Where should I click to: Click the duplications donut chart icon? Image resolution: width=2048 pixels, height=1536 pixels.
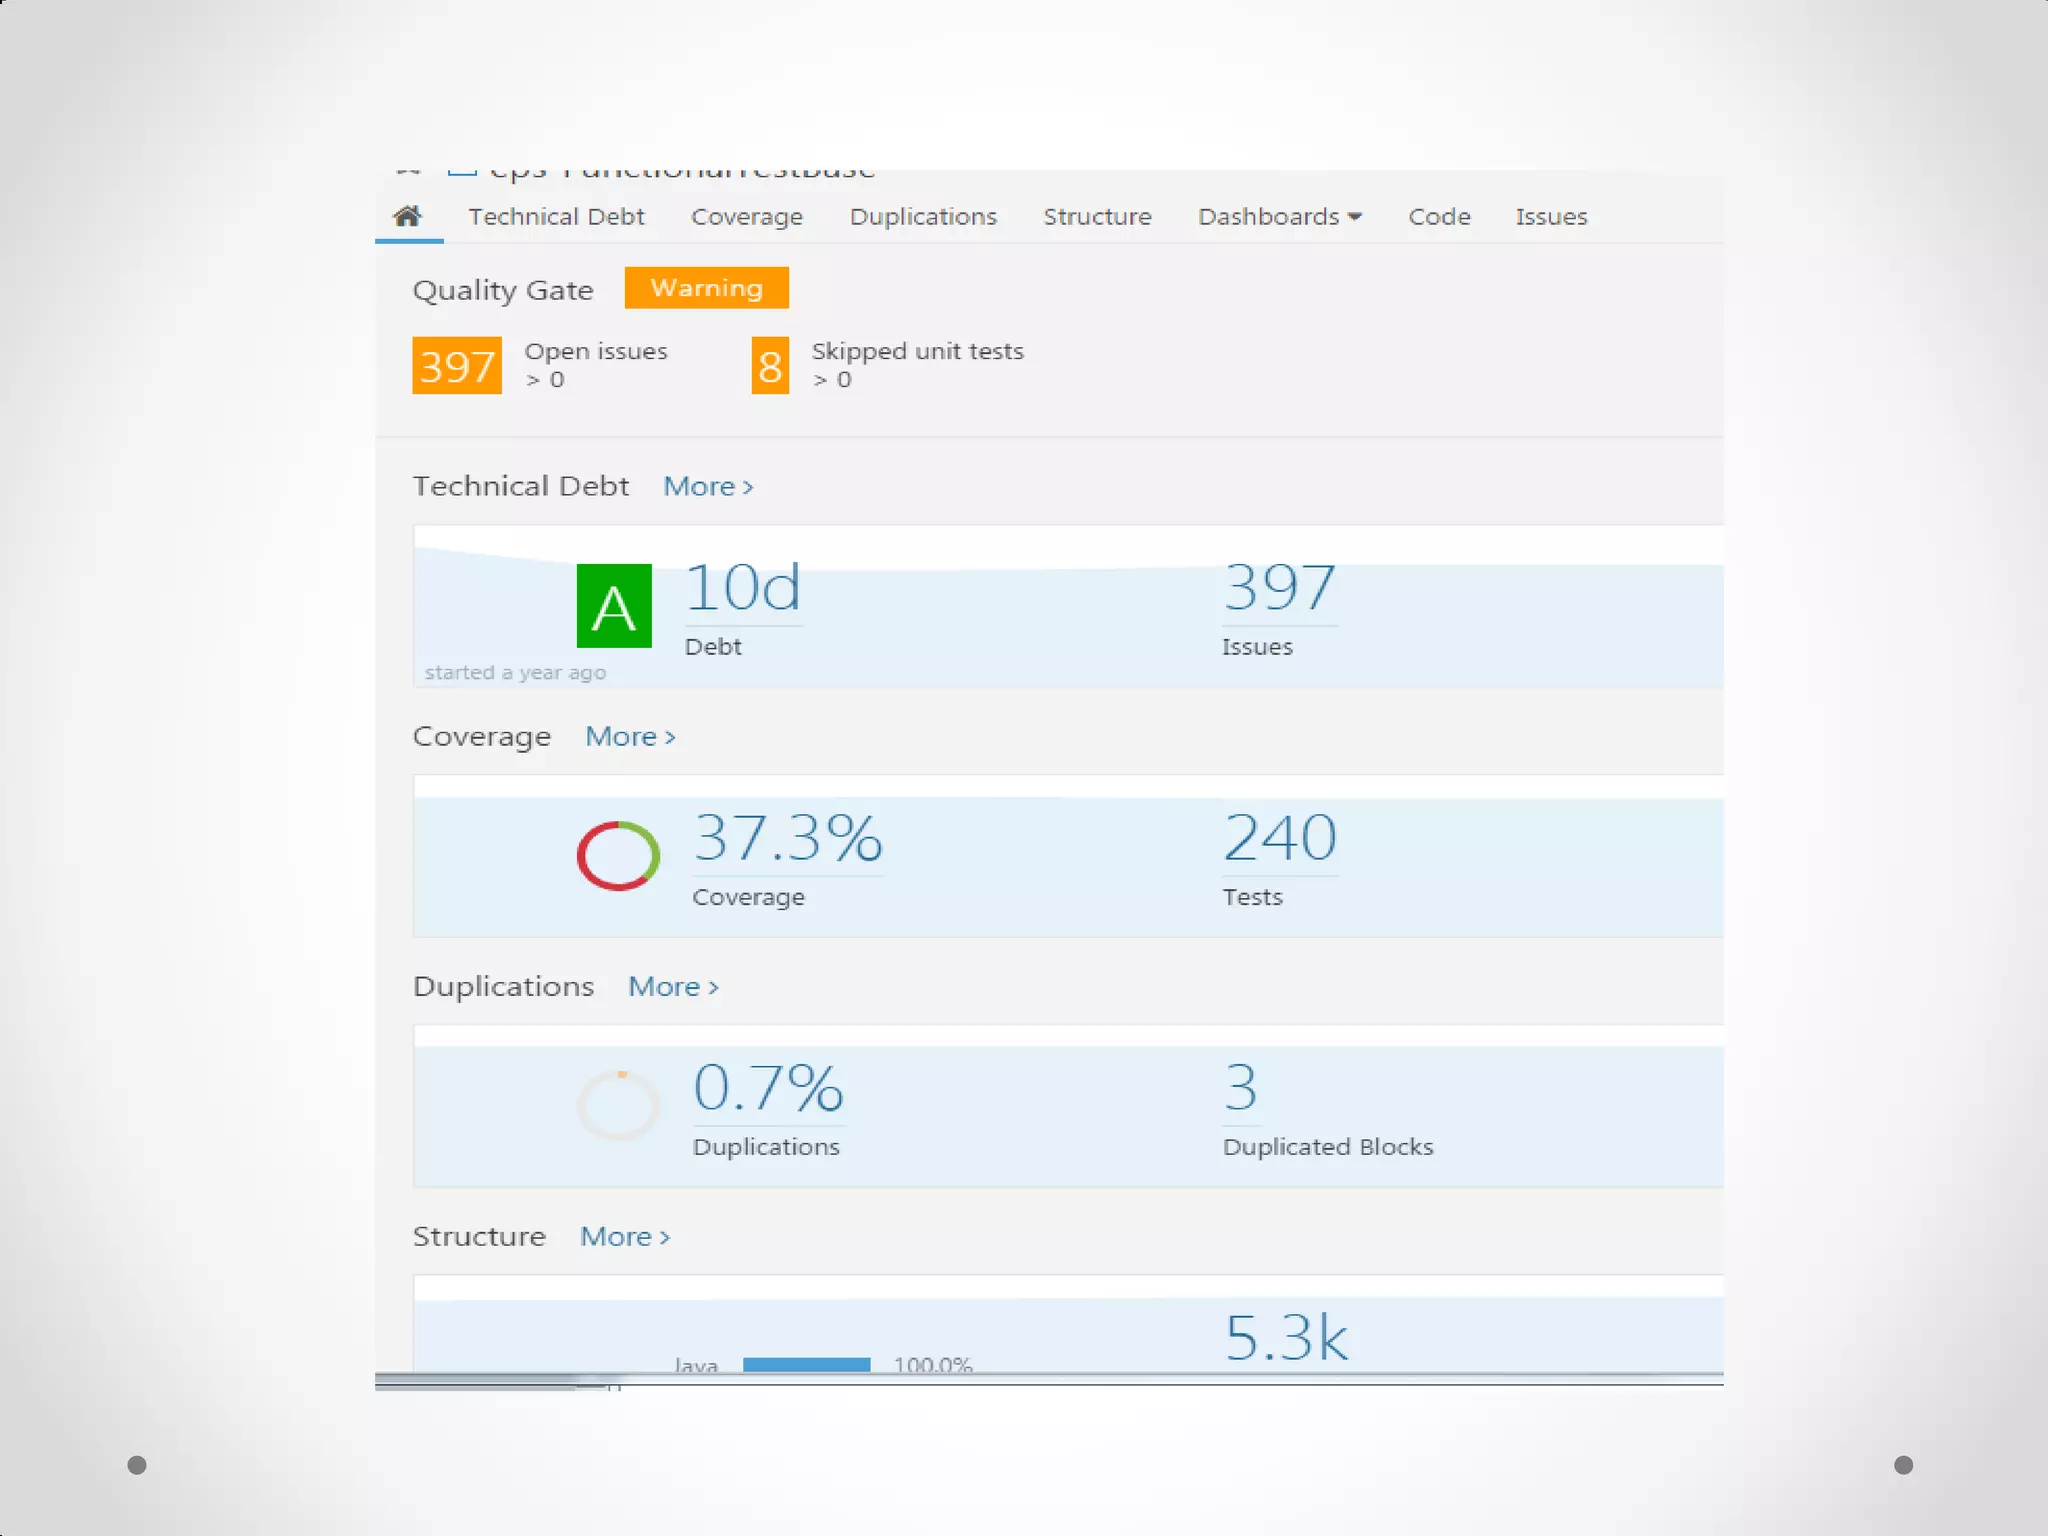click(x=618, y=1105)
